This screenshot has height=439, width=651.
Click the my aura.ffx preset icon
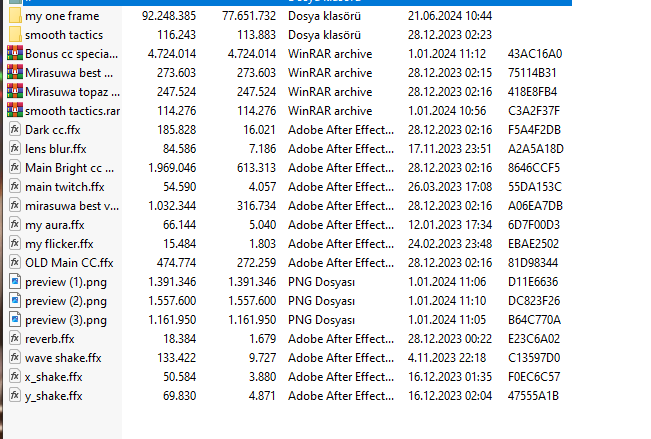15,225
